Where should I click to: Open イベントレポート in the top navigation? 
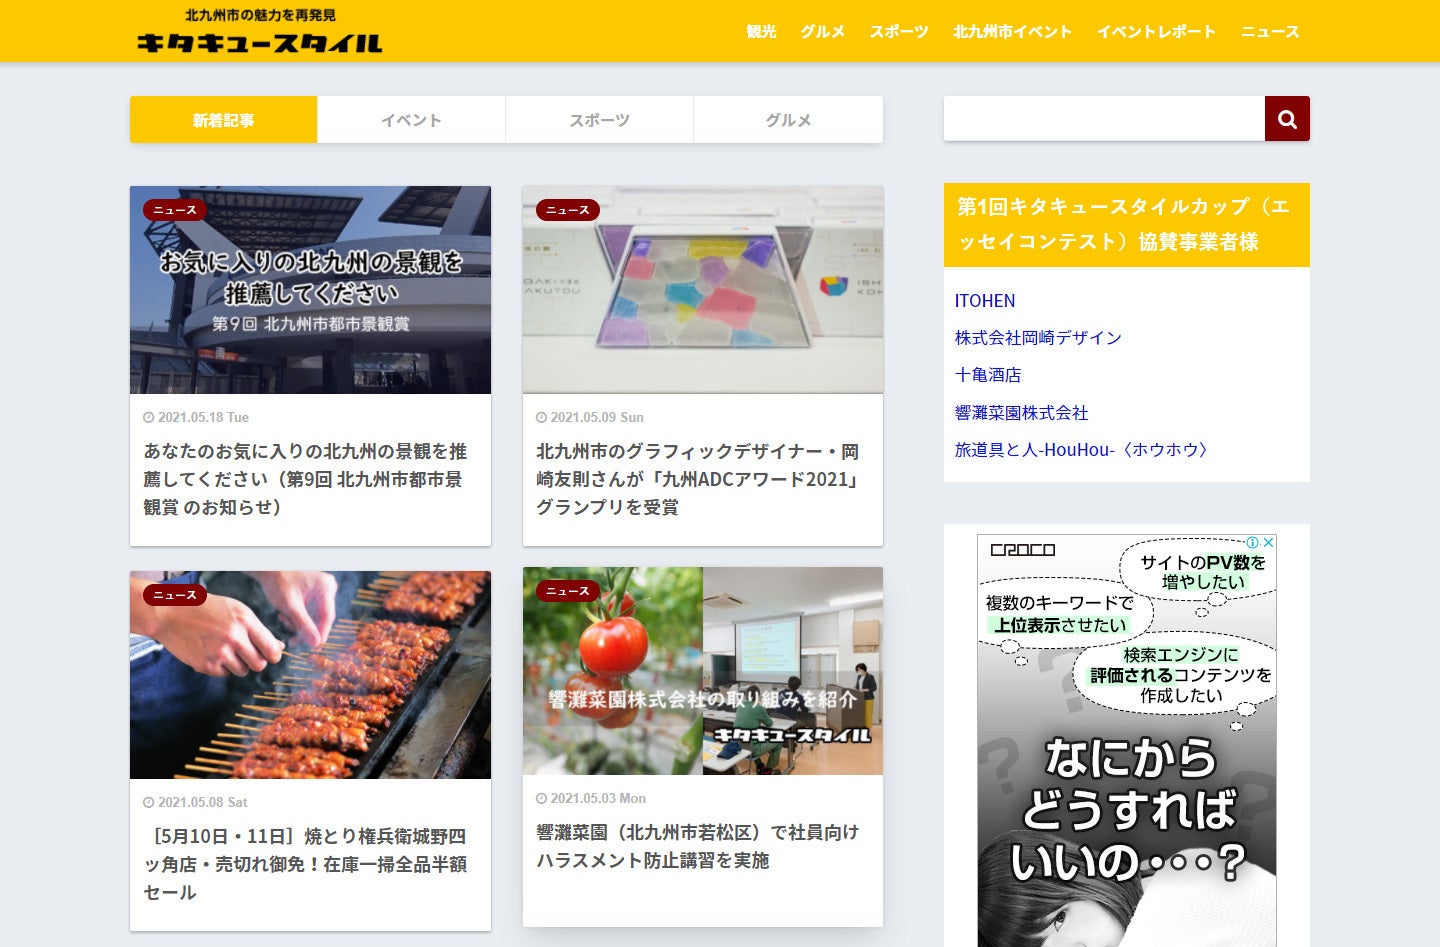[x=1156, y=32]
